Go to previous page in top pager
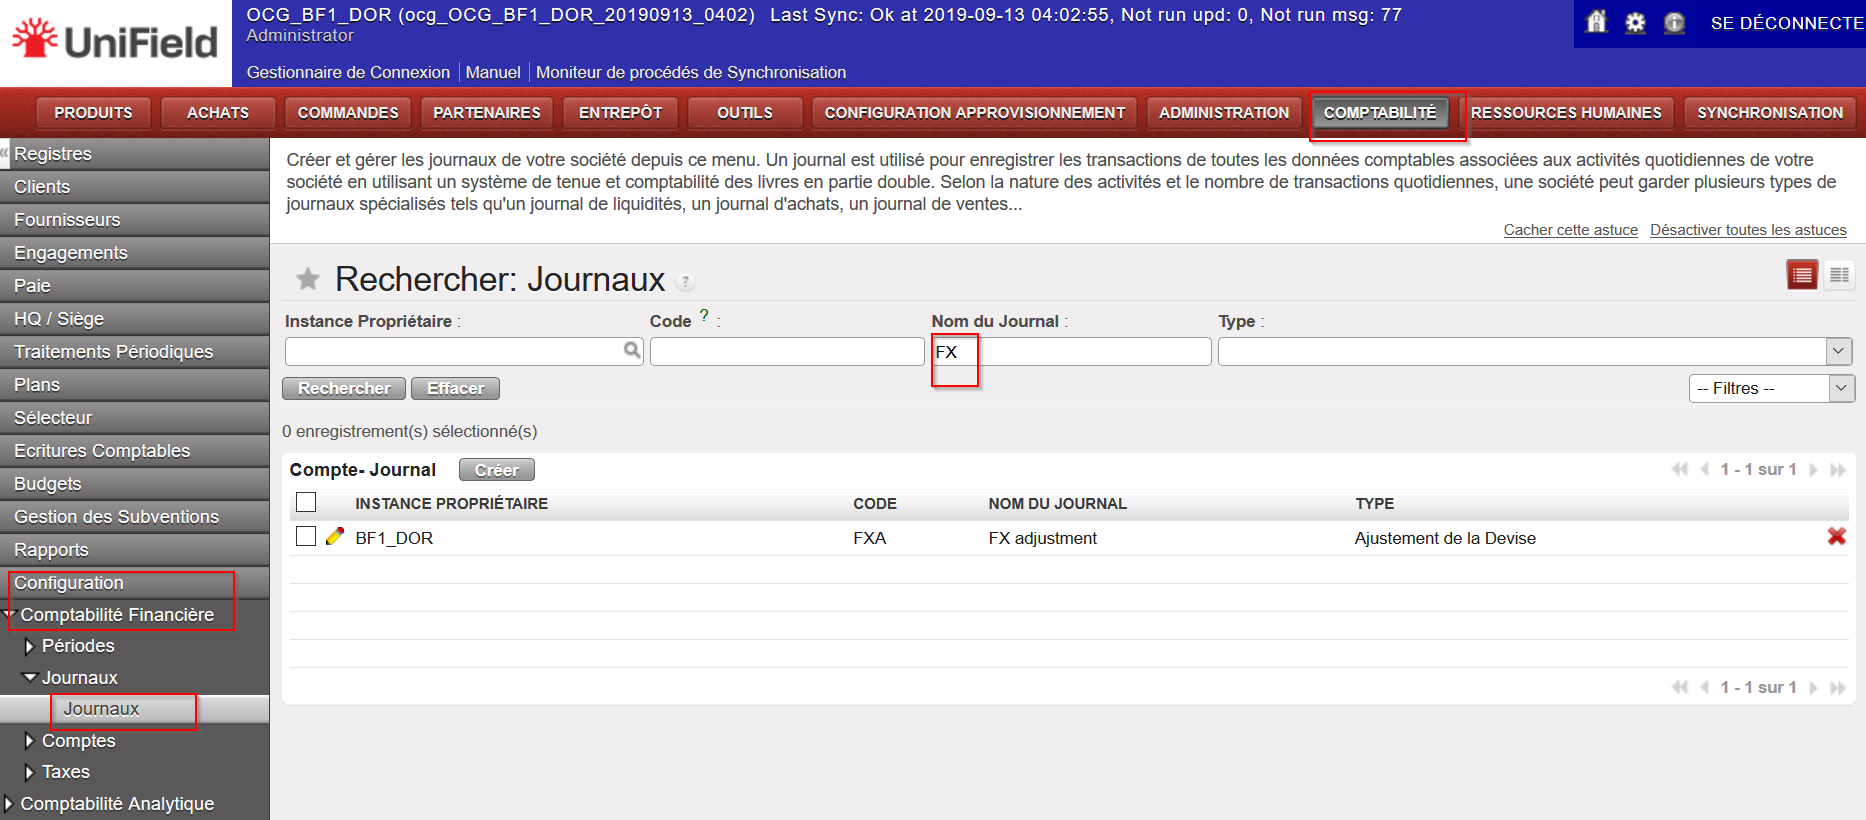The image size is (1866, 820). click(1705, 469)
